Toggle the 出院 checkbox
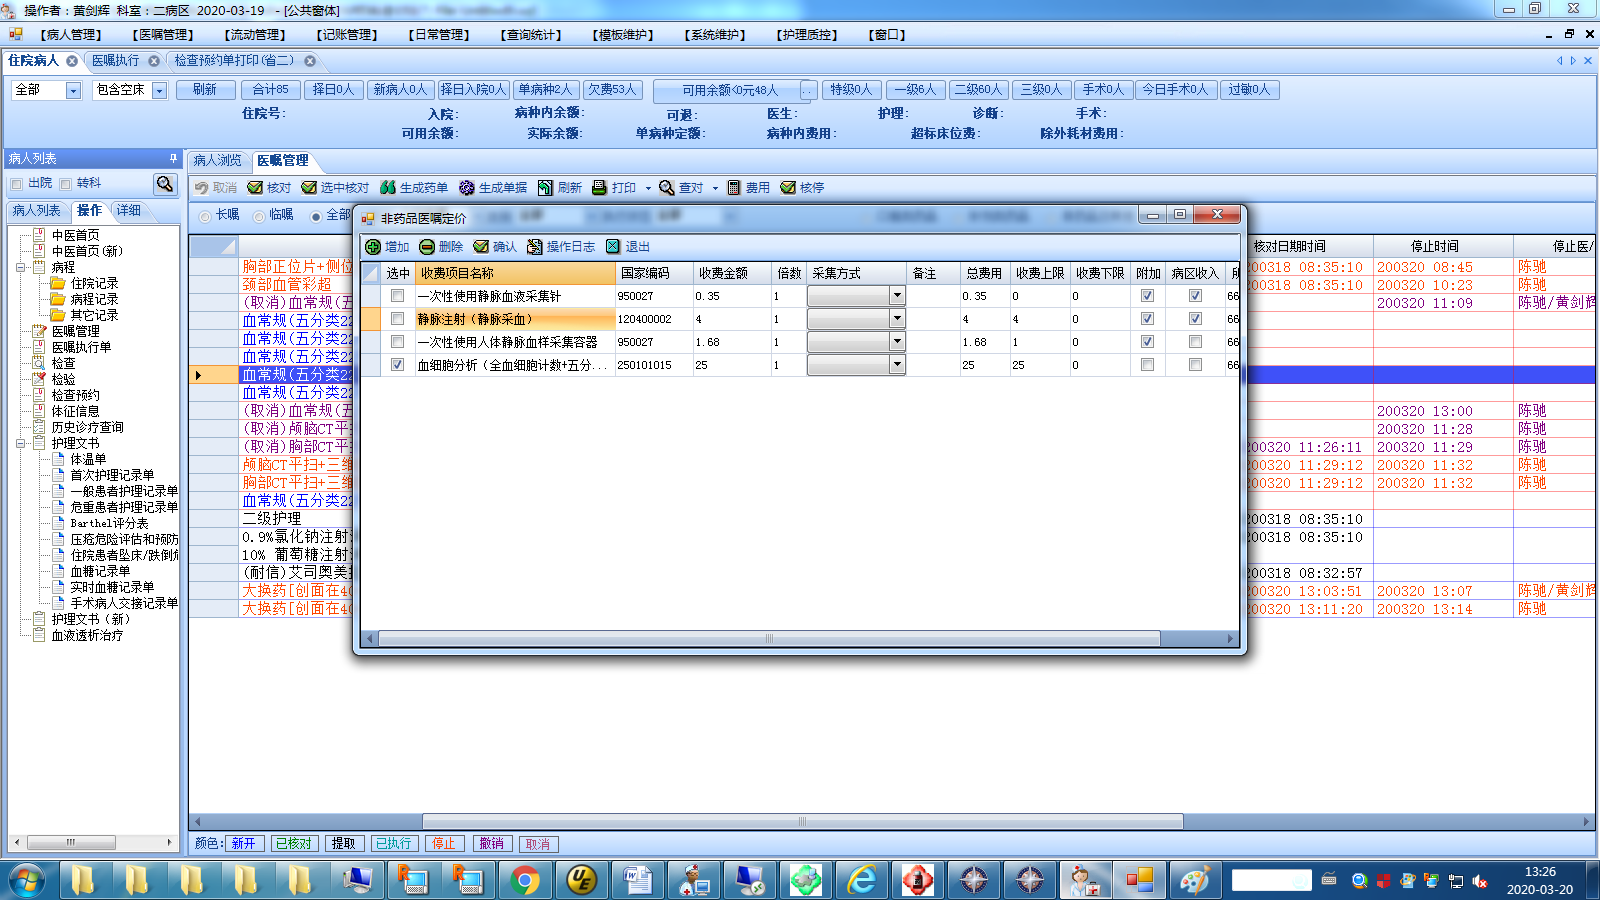1600x900 pixels. point(16,184)
